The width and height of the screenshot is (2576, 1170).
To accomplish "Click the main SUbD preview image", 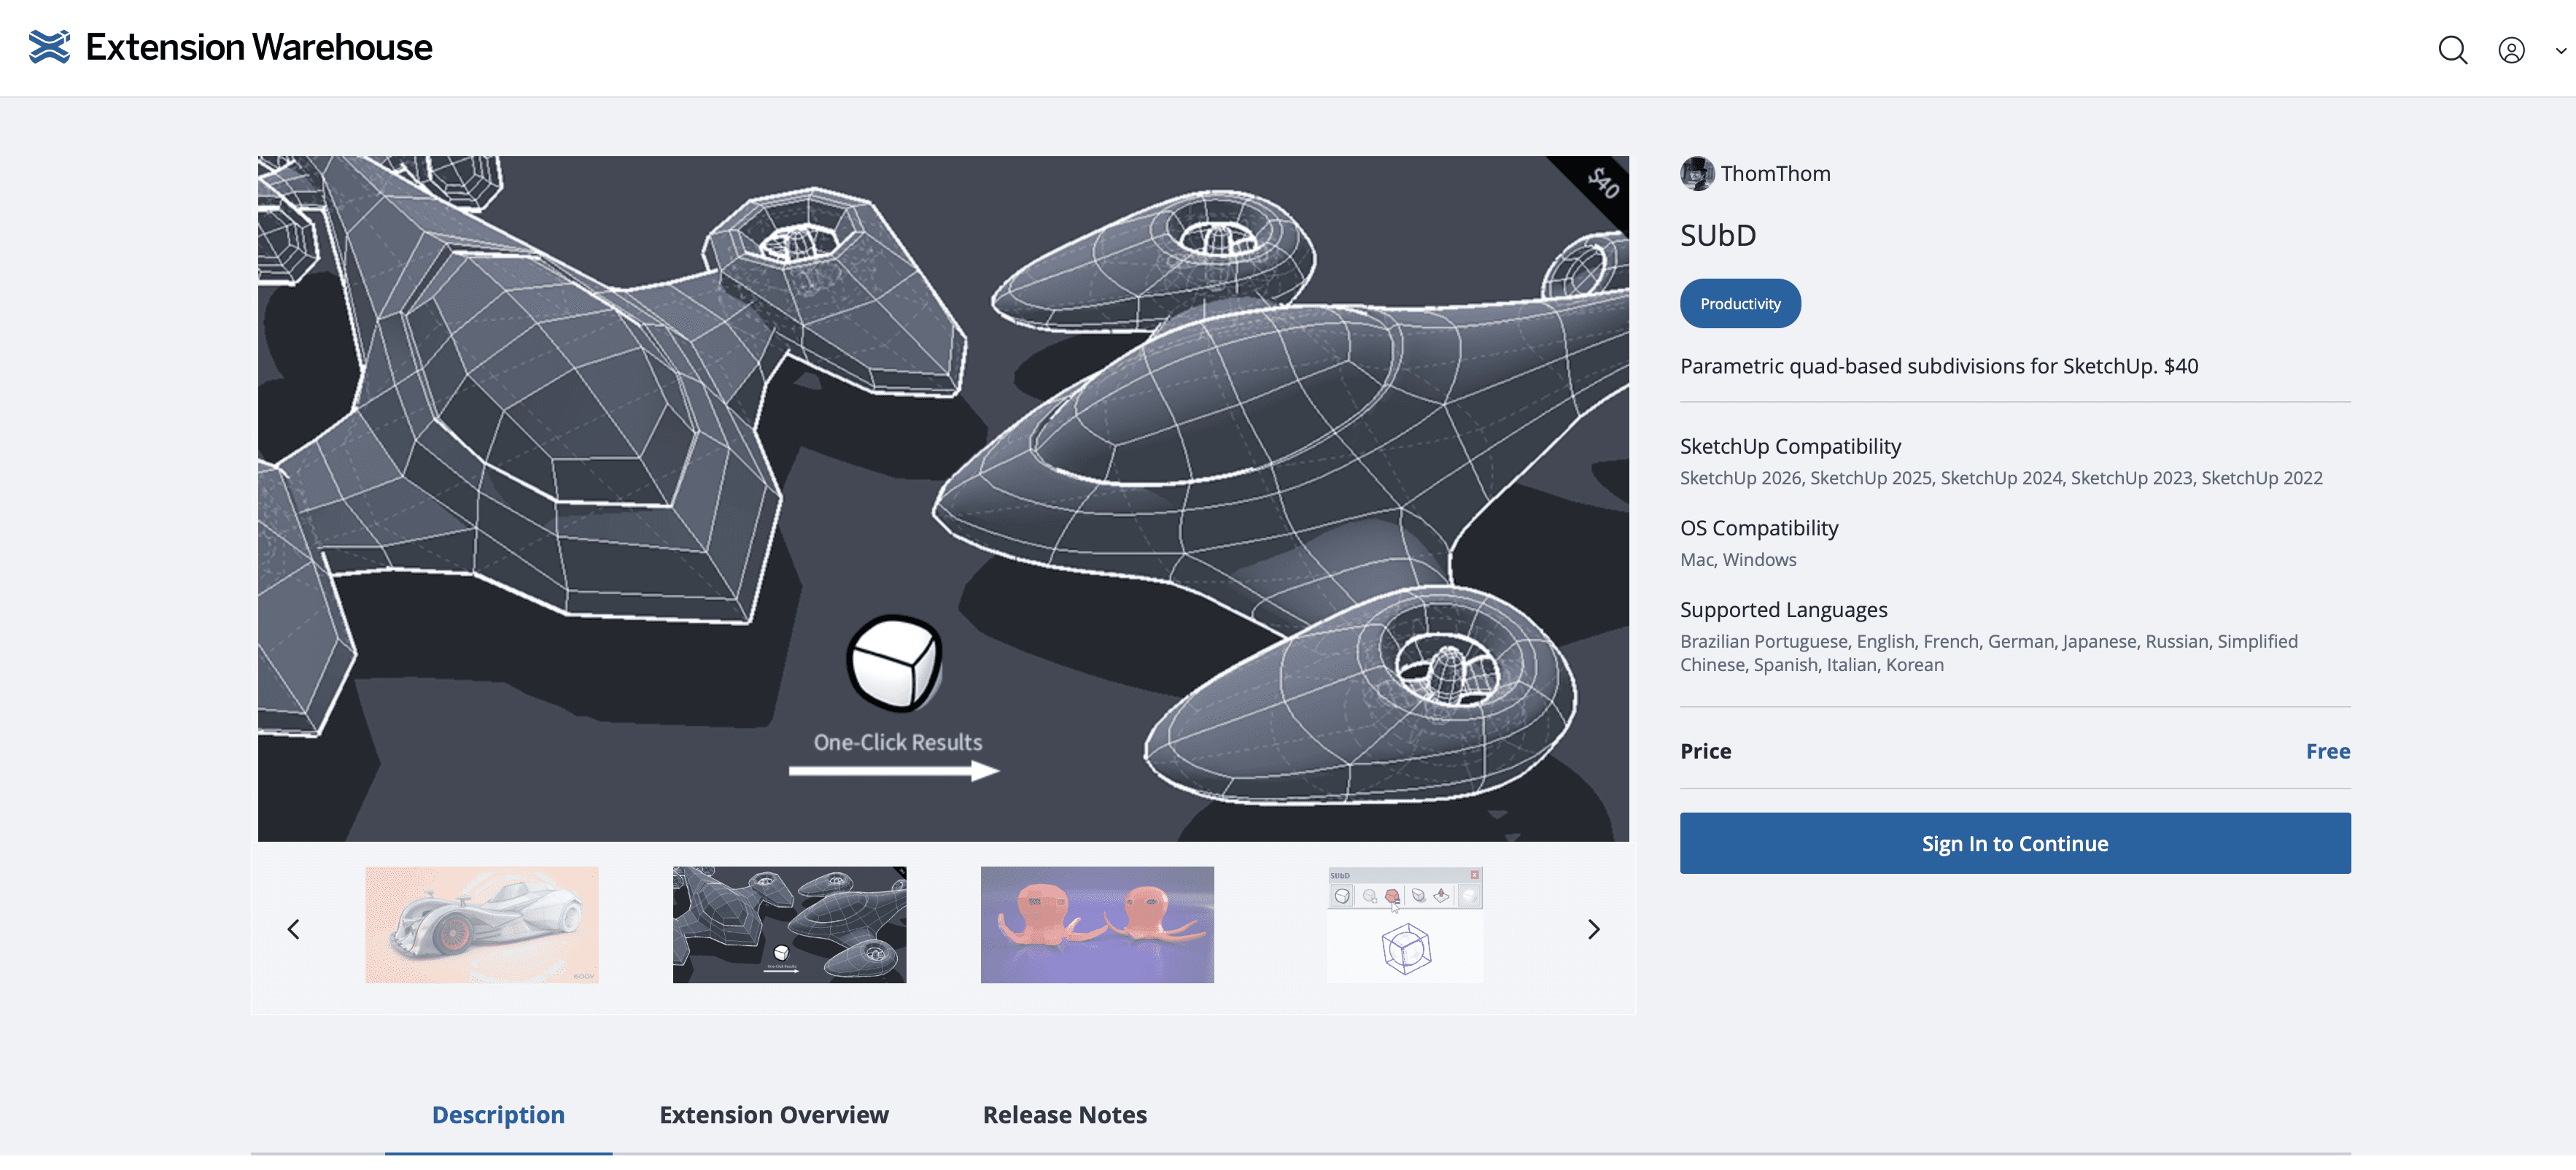I will pos(942,498).
